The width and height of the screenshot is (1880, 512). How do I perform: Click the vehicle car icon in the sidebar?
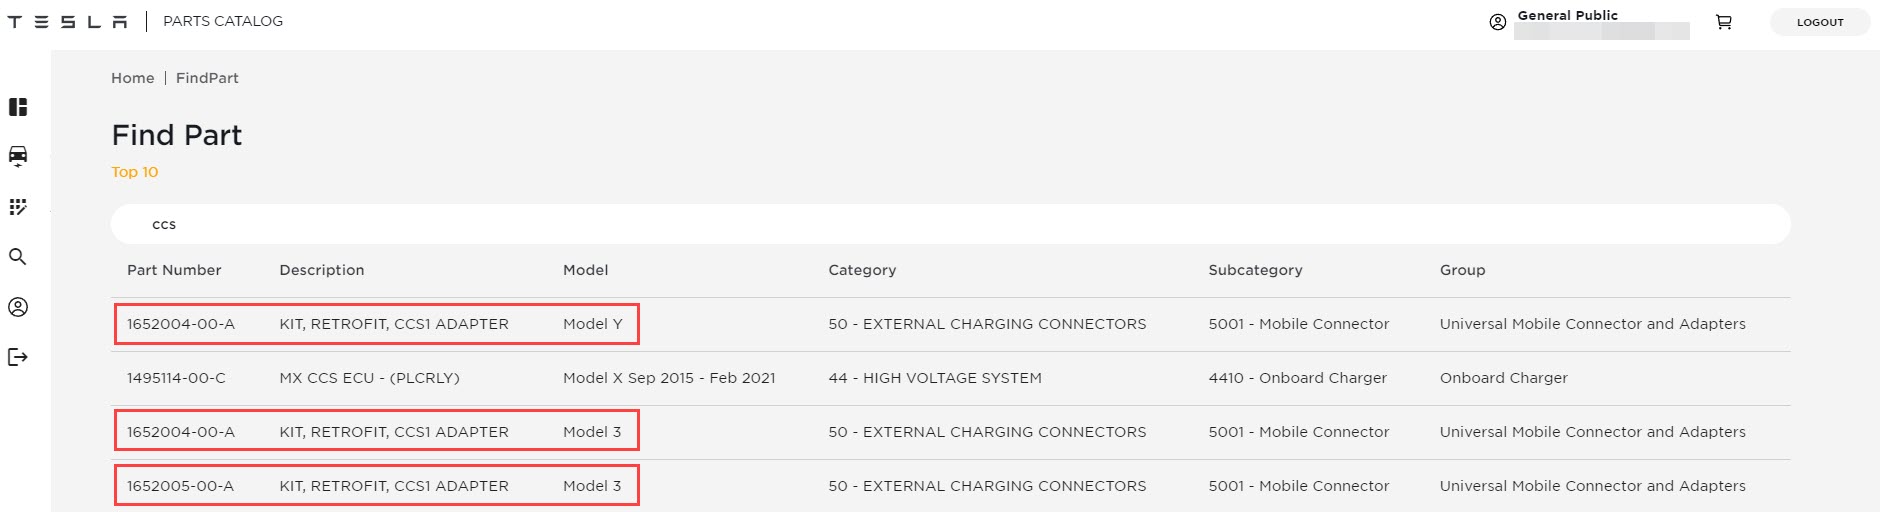pyautogui.click(x=18, y=155)
